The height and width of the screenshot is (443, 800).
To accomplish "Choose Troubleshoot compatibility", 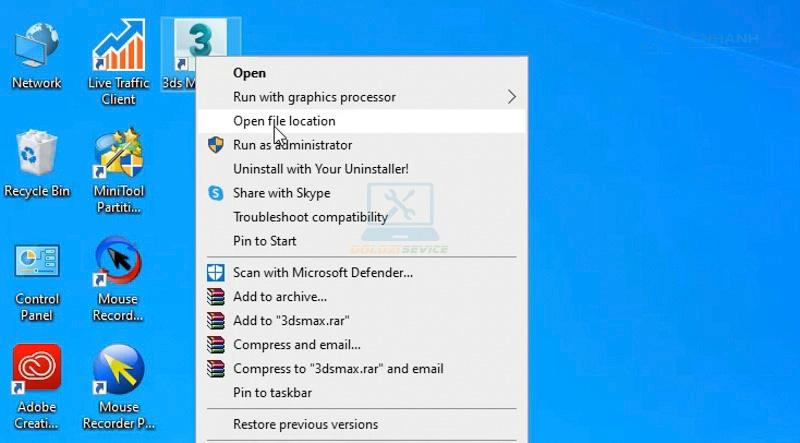I will pyautogui.click(x=361, y=217).
